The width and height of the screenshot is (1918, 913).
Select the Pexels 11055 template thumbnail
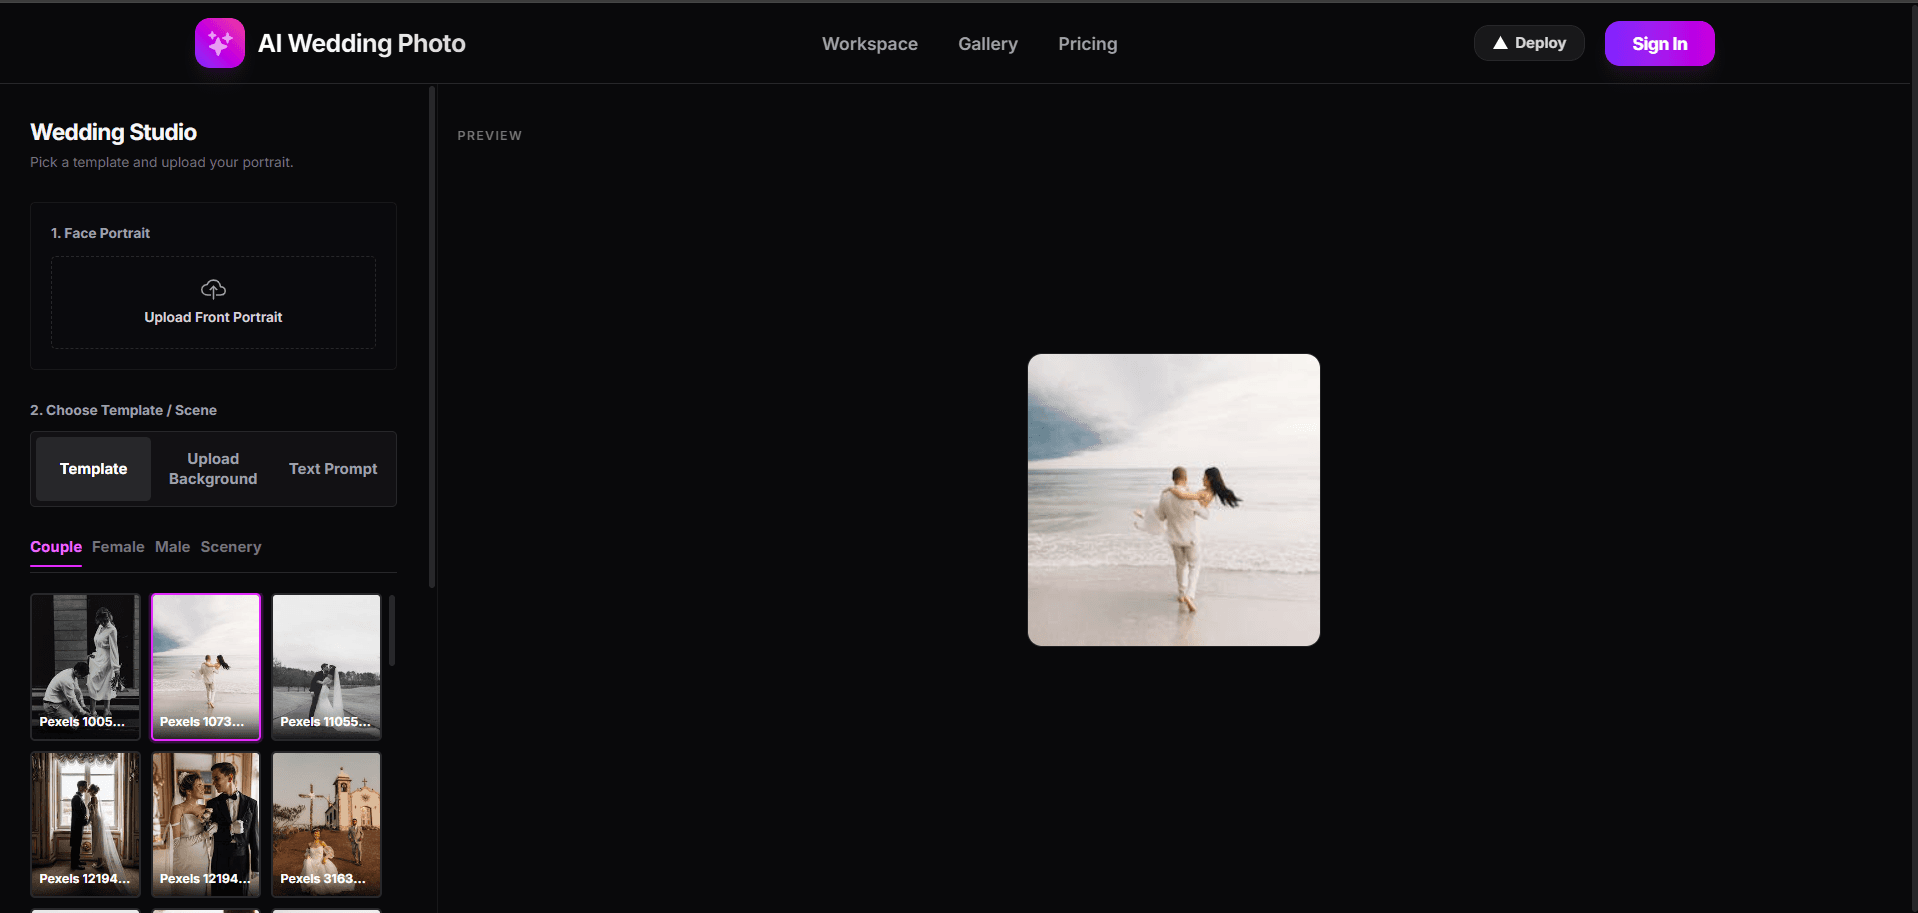pos(326,666)
